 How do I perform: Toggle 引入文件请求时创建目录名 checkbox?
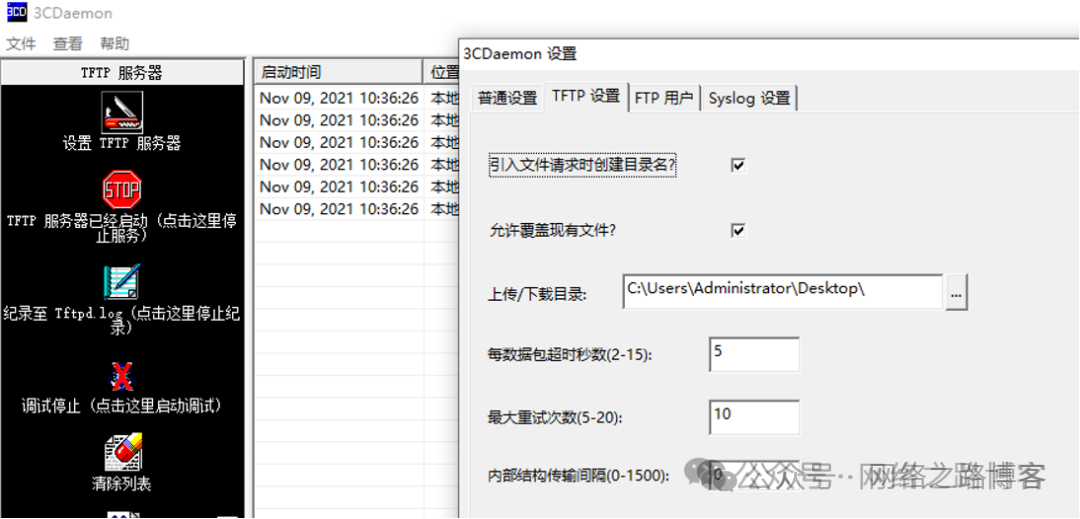[738, 165]
